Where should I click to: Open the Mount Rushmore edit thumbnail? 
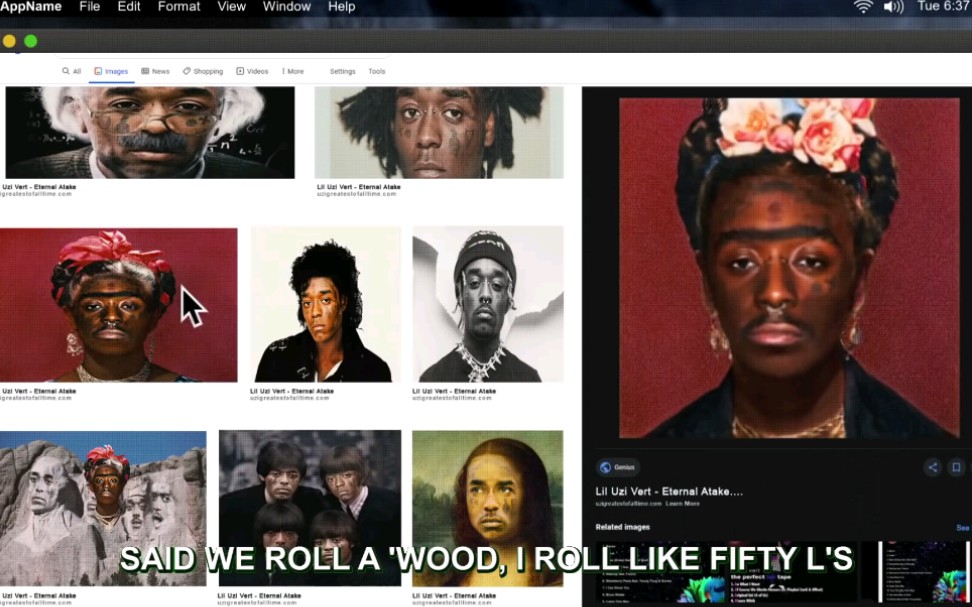pyautogui.click(x=103, y=508)
